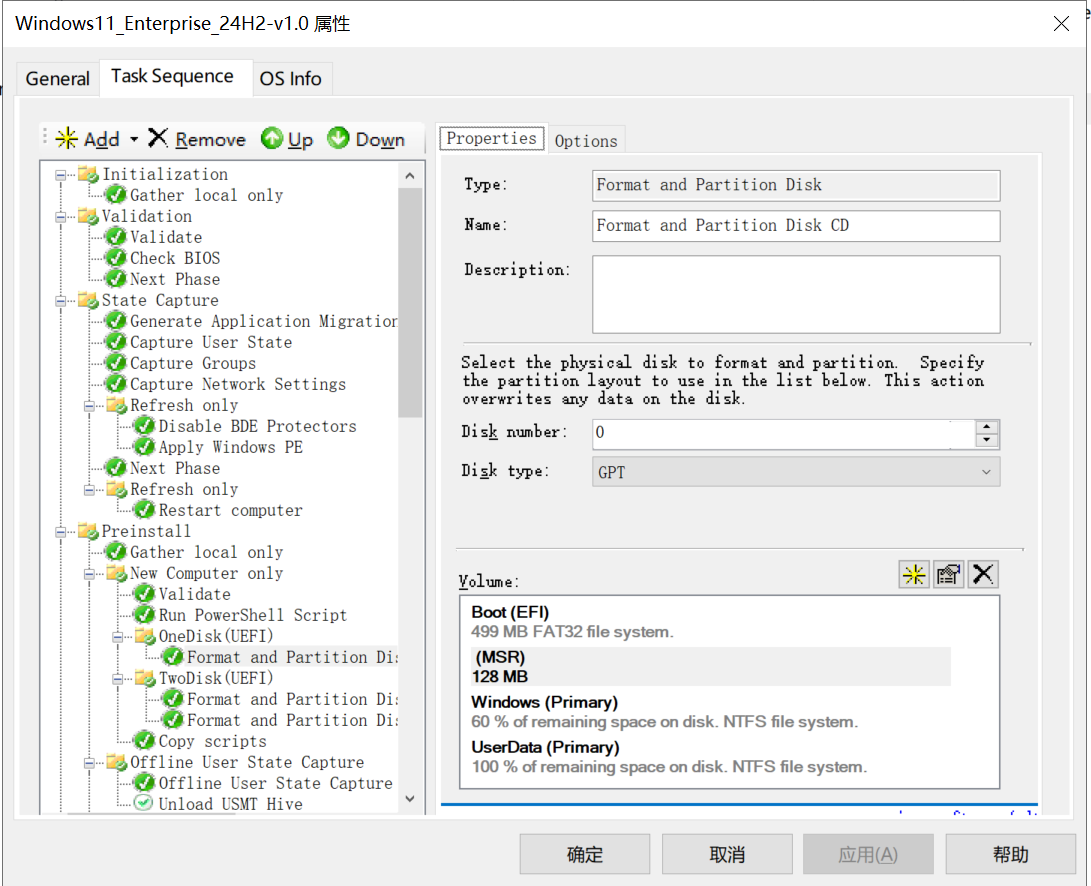Click the 确定 button
1091x886 pixels.
tap(584, 855)
